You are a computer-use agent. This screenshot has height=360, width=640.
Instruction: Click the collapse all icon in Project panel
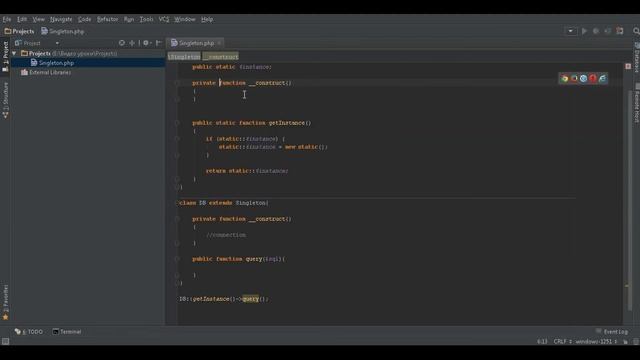(132, 43)
